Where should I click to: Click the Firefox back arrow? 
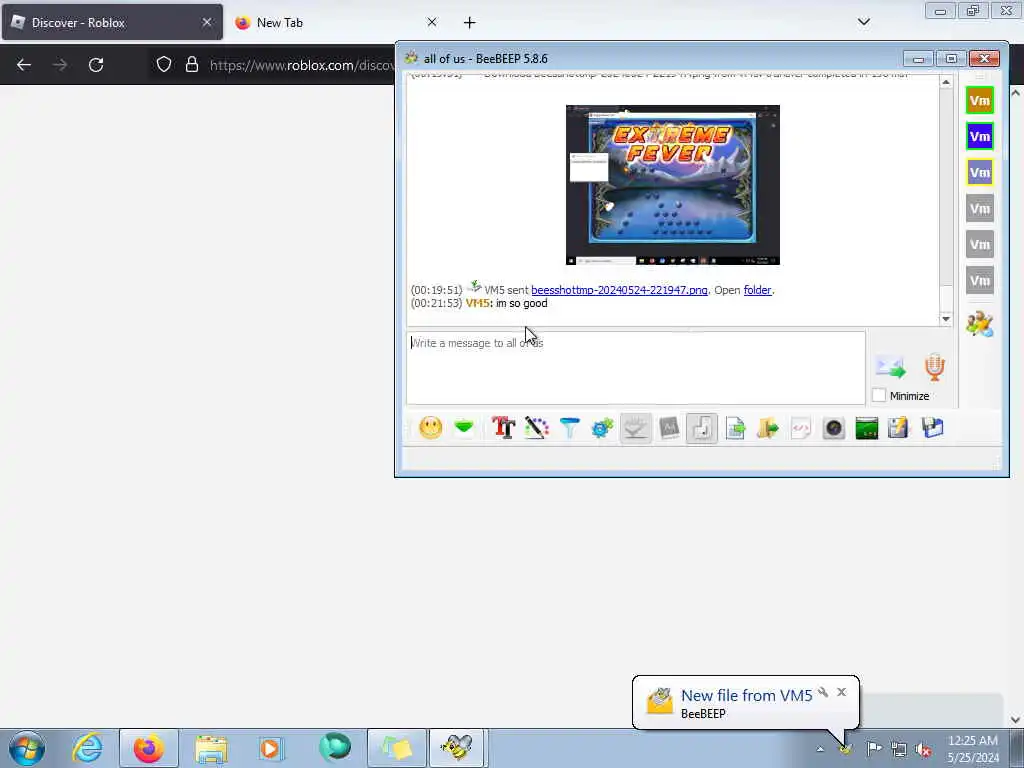[x=24, y=65]
